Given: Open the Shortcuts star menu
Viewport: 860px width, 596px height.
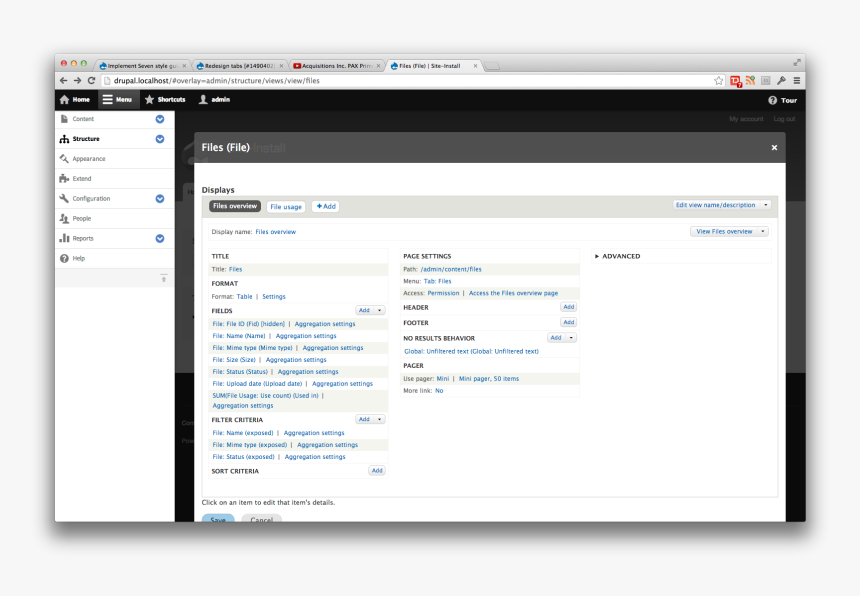Looking at the screenshot, I should coord(150,100).
